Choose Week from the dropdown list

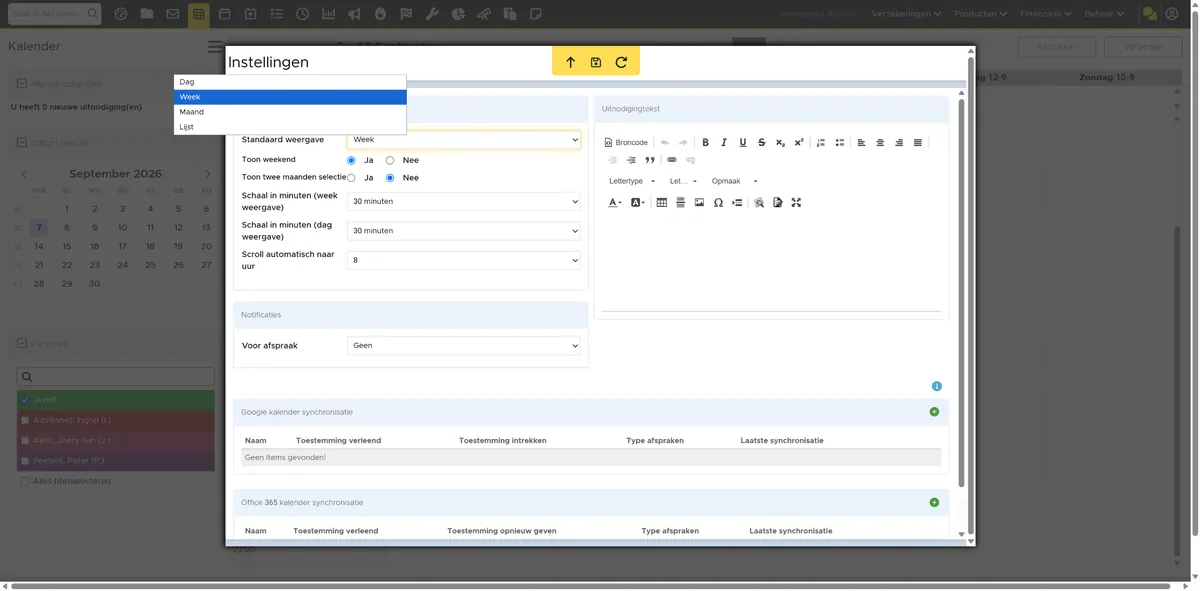pyautogui.click(x=290, y=97)
